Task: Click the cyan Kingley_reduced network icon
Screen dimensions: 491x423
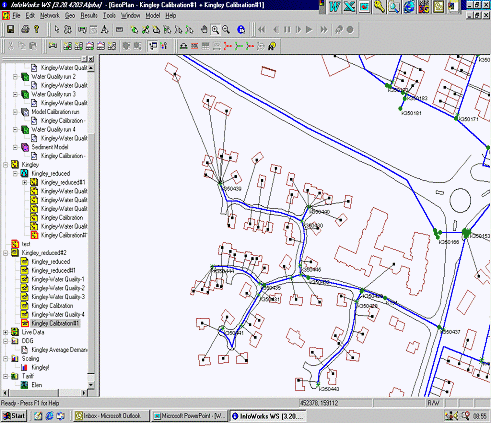Action: [x=25, y=173]
